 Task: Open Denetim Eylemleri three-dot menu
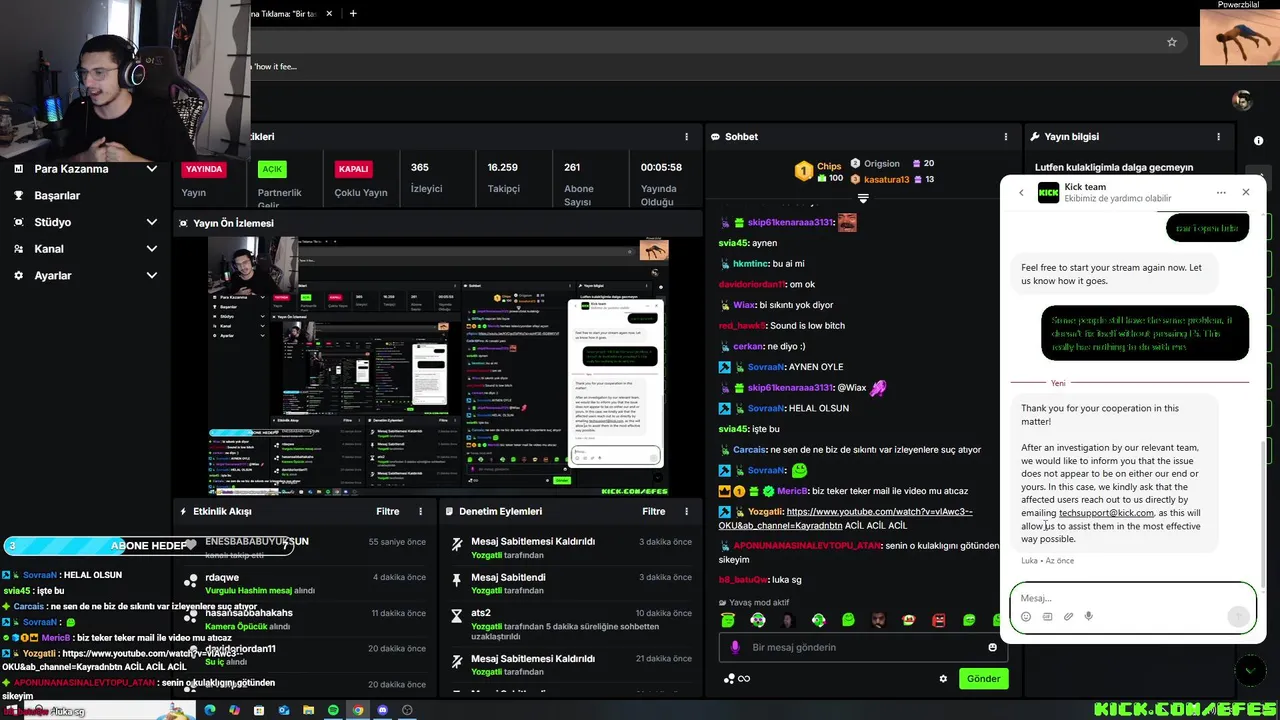click(x=686, y=511)
